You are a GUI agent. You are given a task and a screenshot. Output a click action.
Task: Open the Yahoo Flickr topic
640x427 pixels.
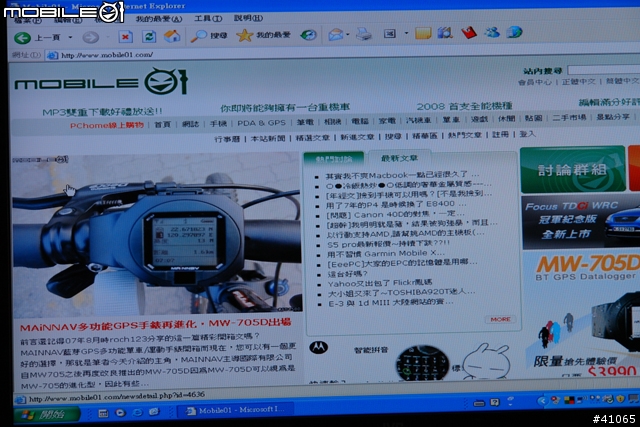coord(380,283)
